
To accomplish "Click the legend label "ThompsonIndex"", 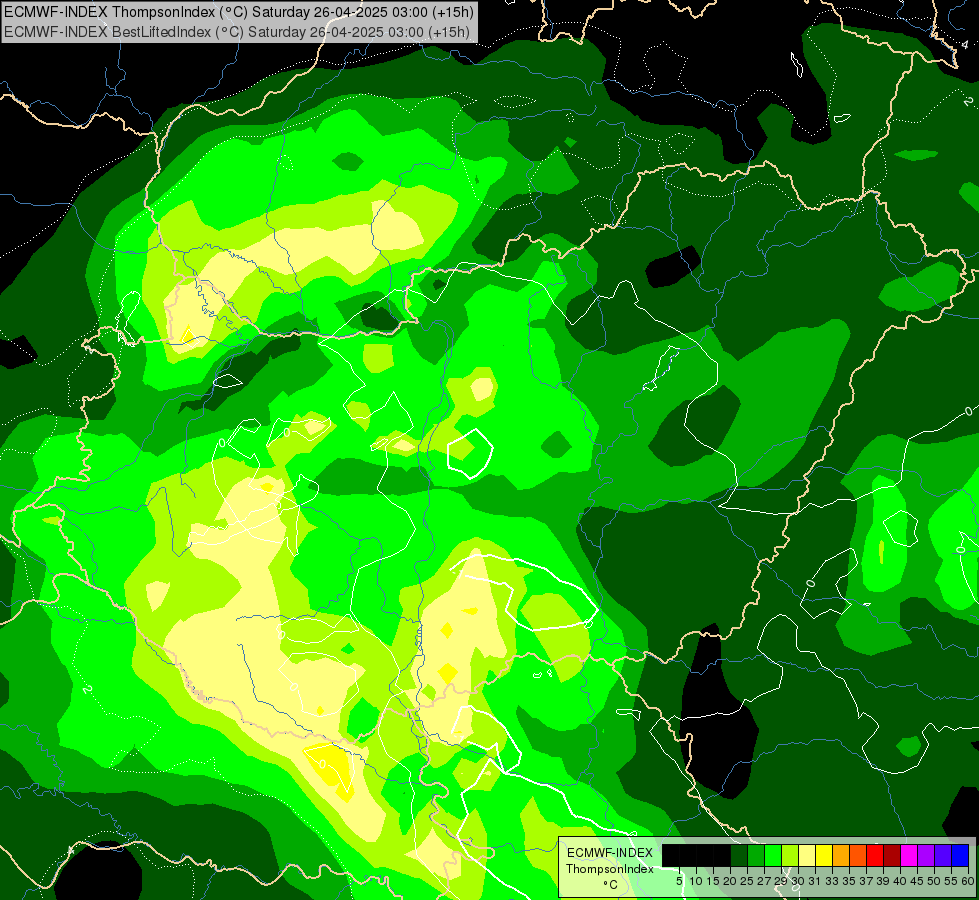I will click(x=609, y=869).
